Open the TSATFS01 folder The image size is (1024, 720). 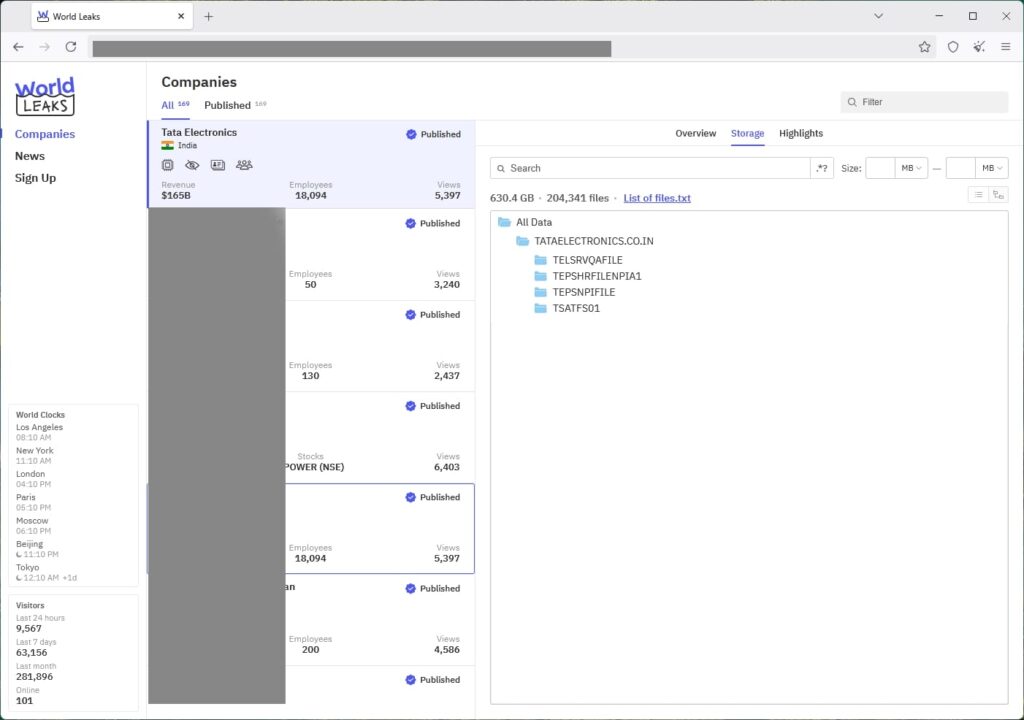coord(567,308)
